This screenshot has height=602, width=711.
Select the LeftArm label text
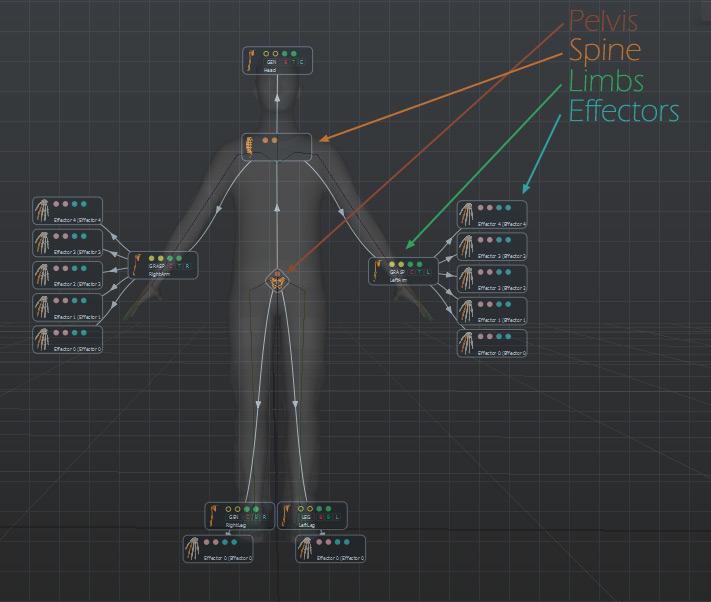(398, 281)
